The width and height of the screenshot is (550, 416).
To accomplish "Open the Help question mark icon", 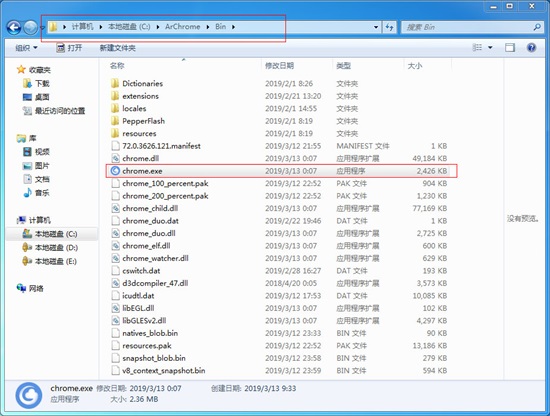I will (x=531, y=47).
